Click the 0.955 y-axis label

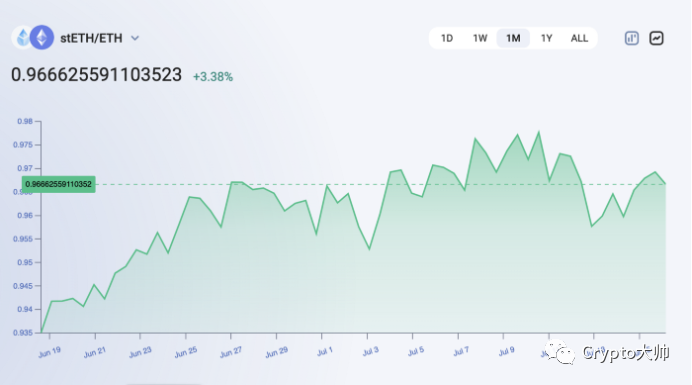(23, 239)
